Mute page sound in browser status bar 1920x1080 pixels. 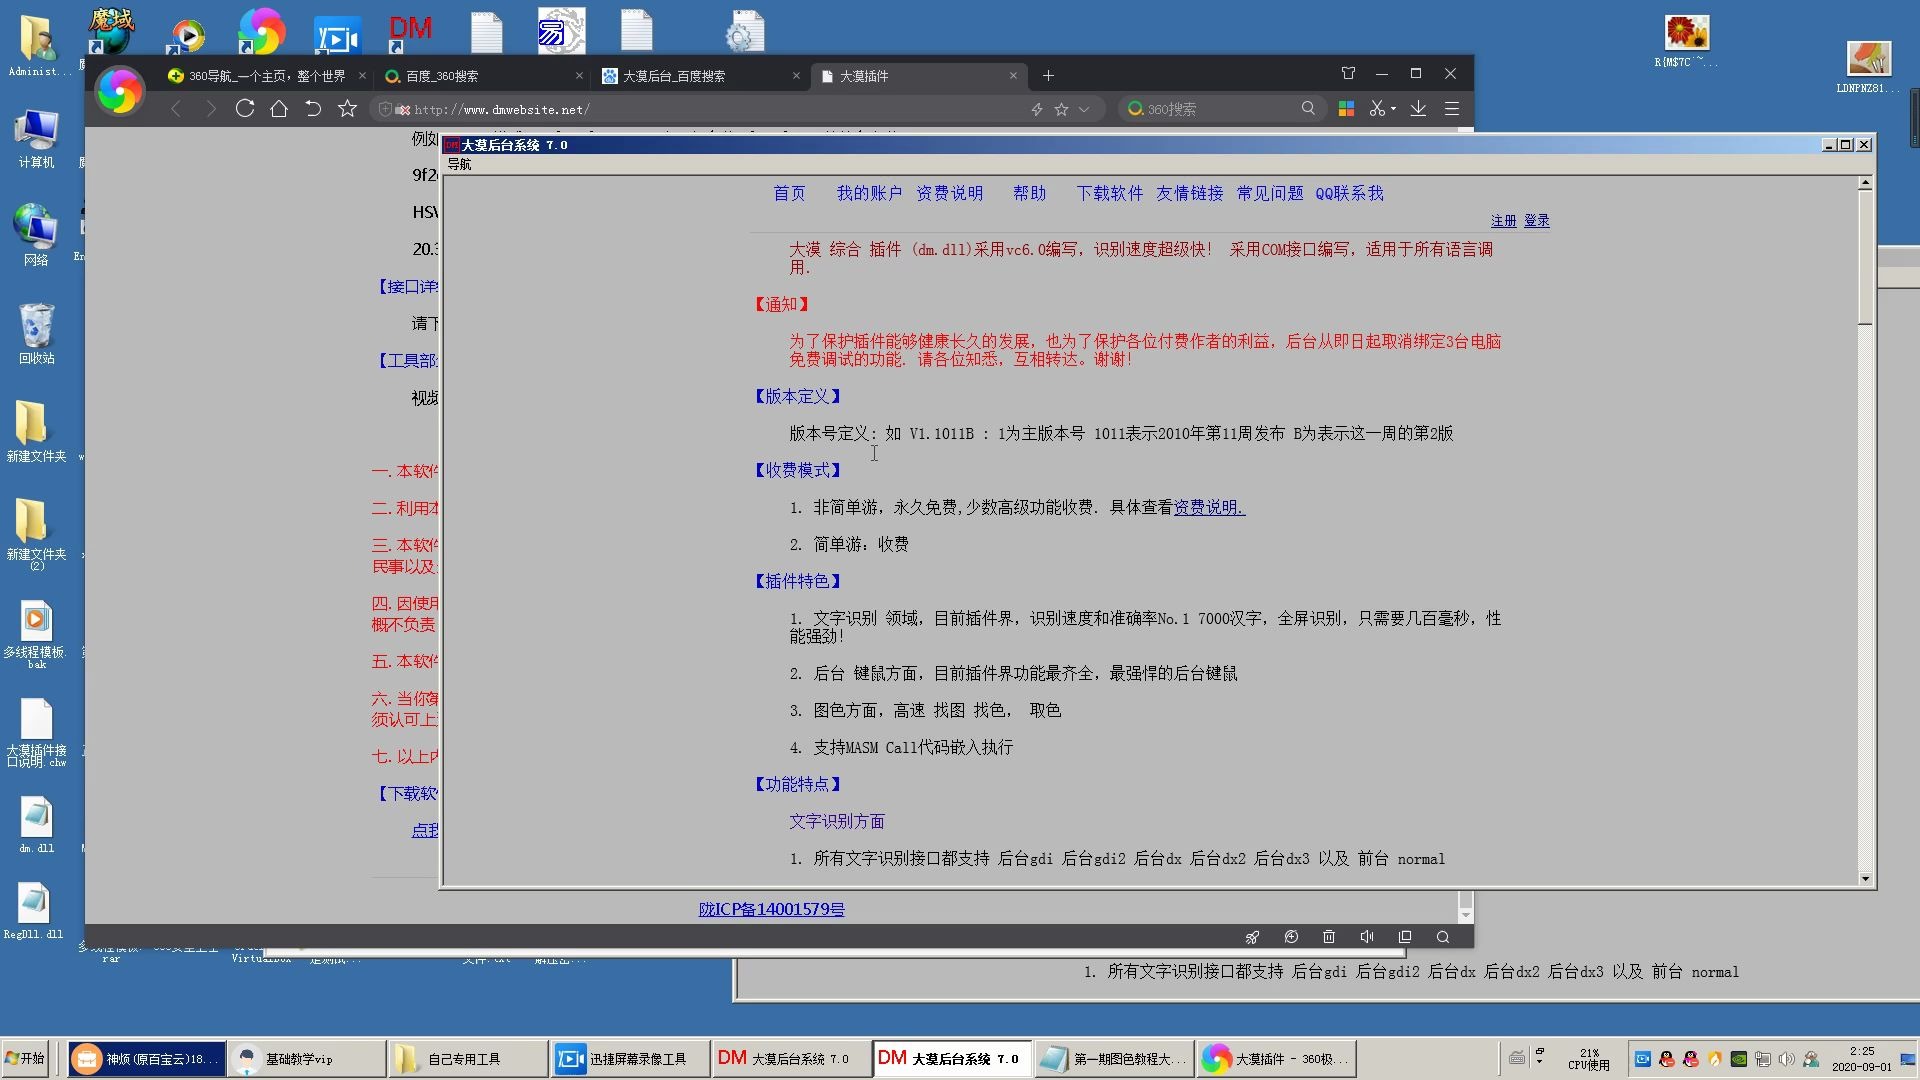(x=1367, y=938)
